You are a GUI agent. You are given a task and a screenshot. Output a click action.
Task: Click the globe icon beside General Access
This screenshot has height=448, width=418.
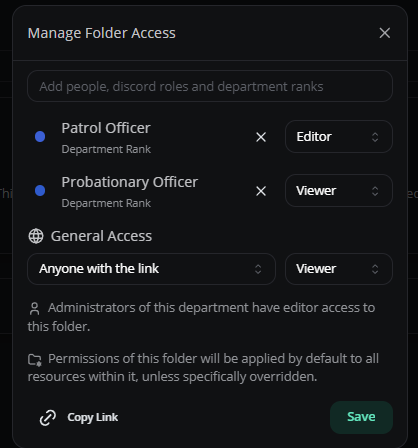pyautogui.click(x=36, y=236)
